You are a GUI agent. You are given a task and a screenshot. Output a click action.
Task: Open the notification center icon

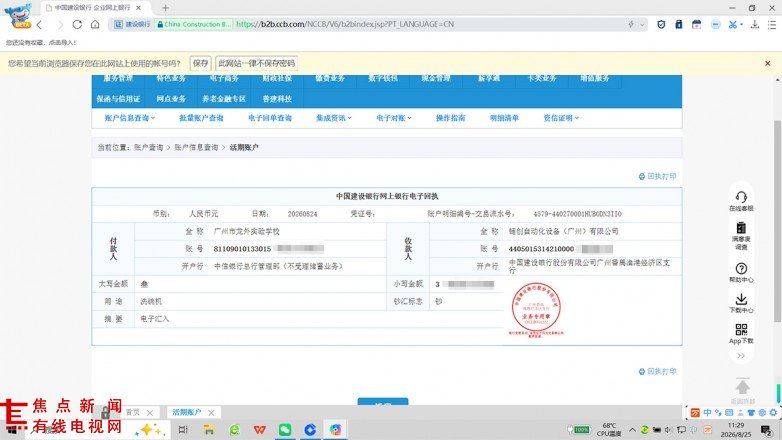767,430
